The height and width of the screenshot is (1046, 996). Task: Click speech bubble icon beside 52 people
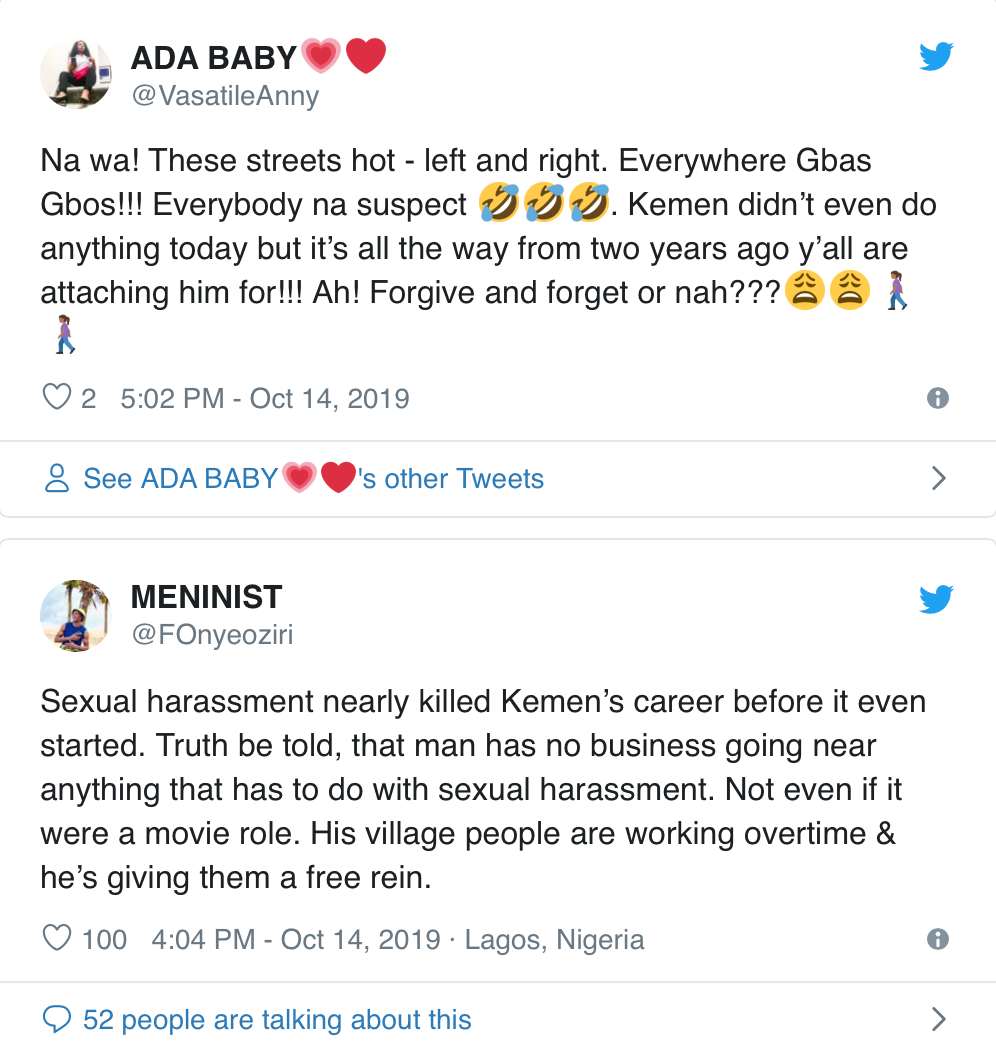58,1019
